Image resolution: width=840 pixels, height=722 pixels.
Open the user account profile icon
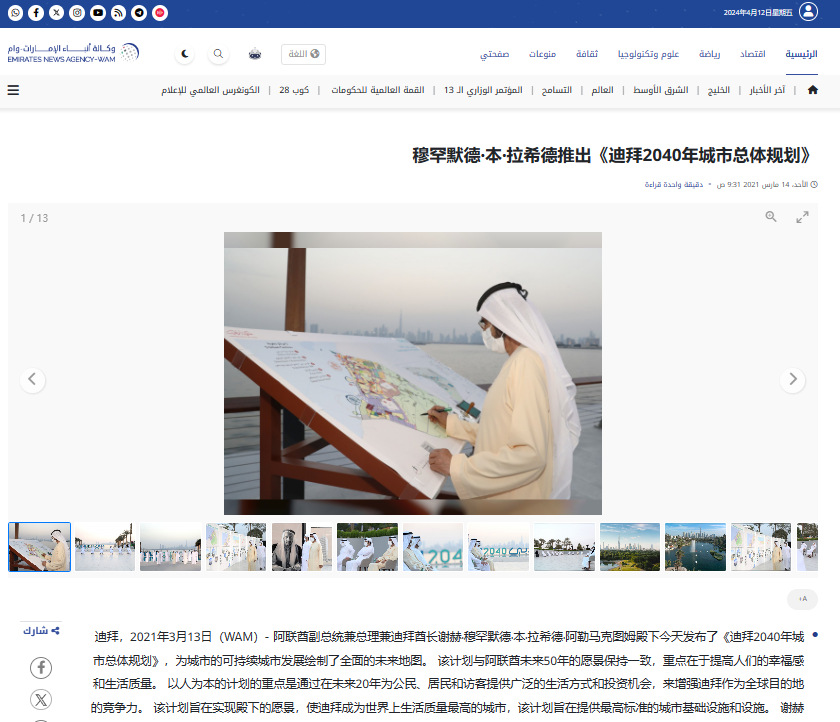(808, 12)
